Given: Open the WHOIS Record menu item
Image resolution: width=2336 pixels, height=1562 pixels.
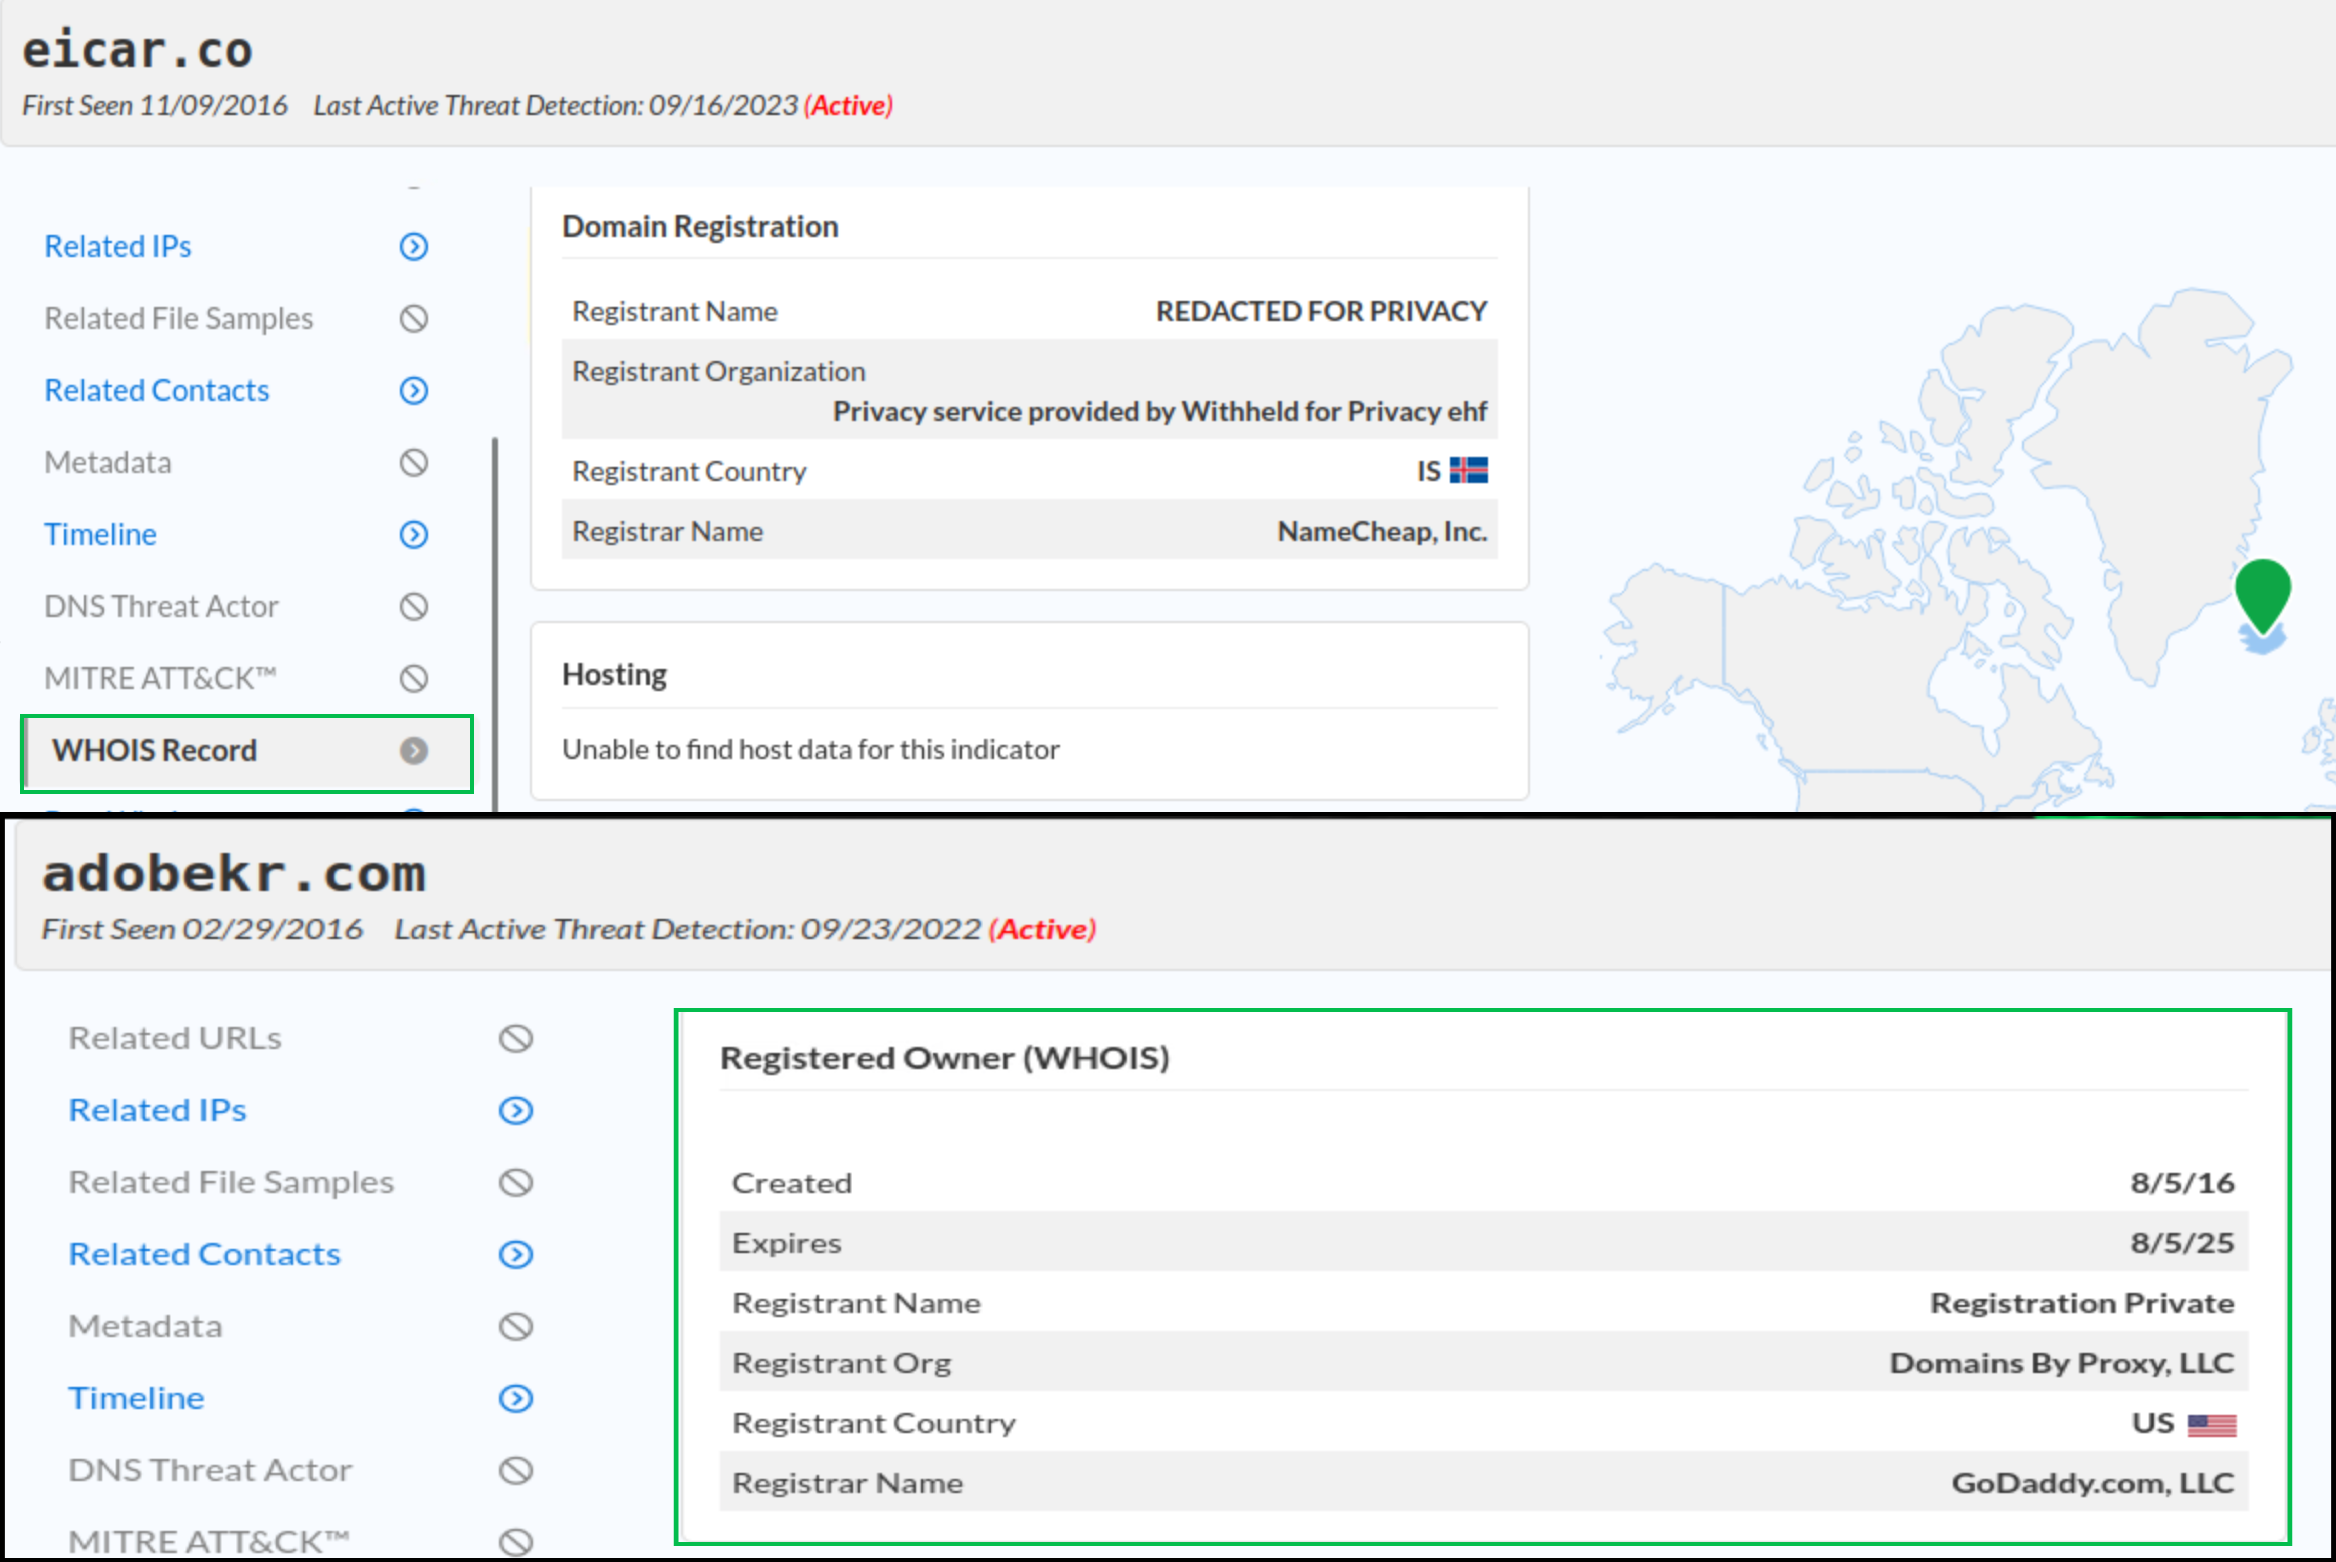Looking at the screenshot, I should pyautogui.click(x=155, y=751).
